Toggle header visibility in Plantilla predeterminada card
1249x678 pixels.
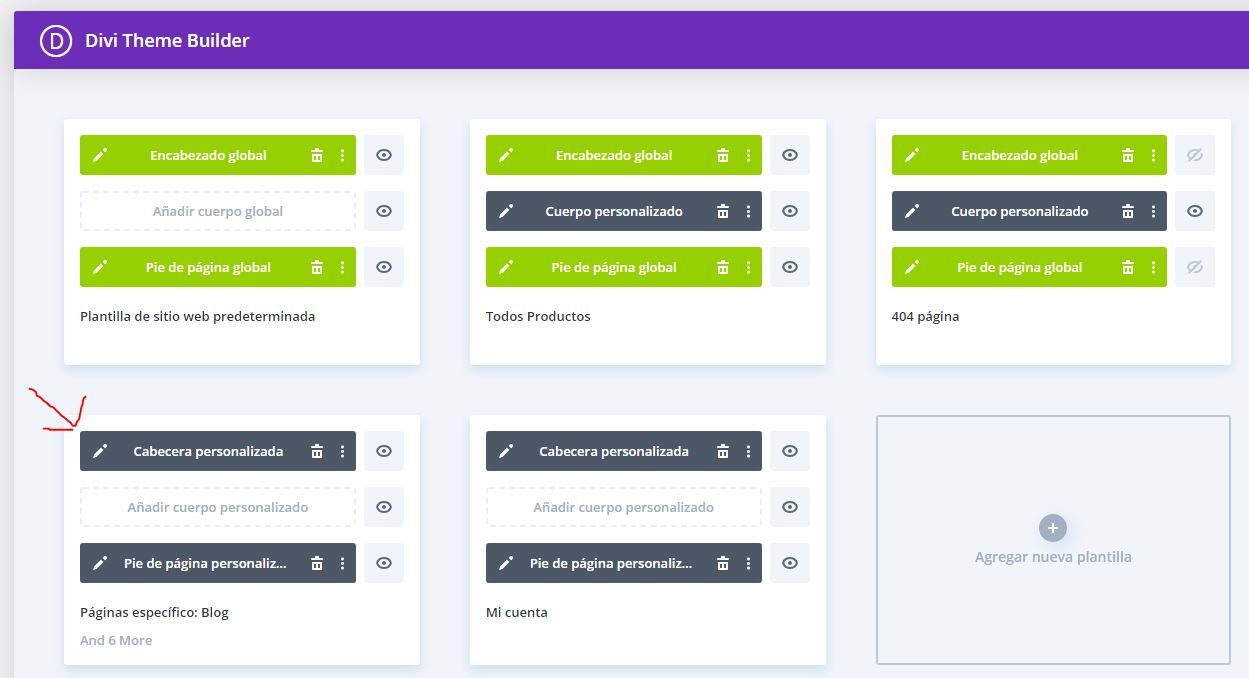point(384,155)
